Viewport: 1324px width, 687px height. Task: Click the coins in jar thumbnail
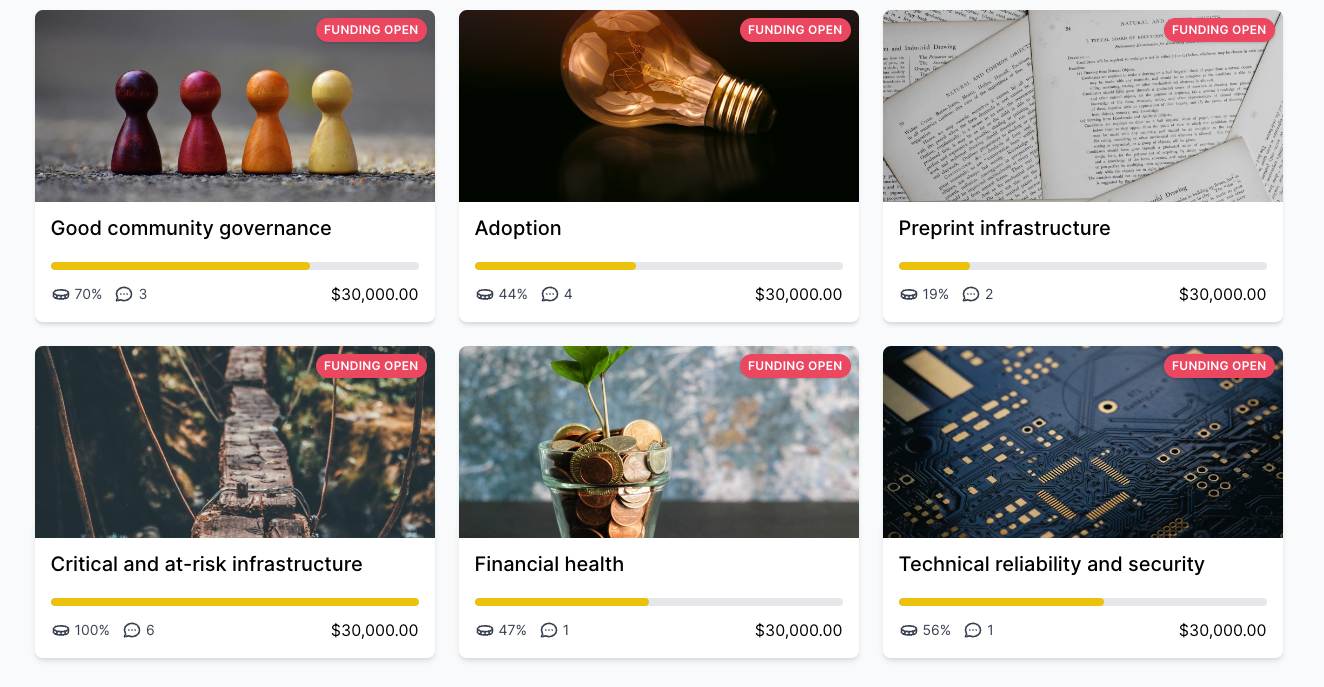click(x=659, y=442)
